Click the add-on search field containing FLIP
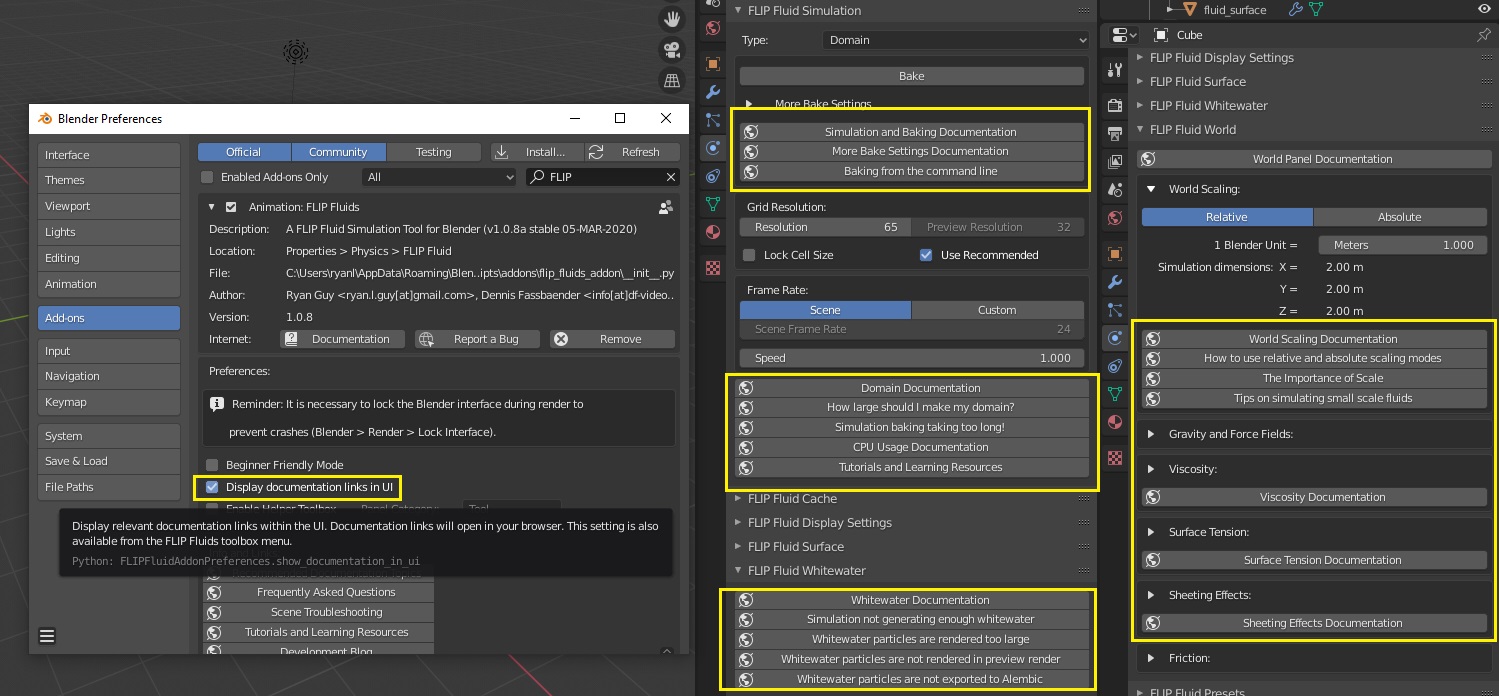Viewport: 1499px width, 696px height. 603,177
